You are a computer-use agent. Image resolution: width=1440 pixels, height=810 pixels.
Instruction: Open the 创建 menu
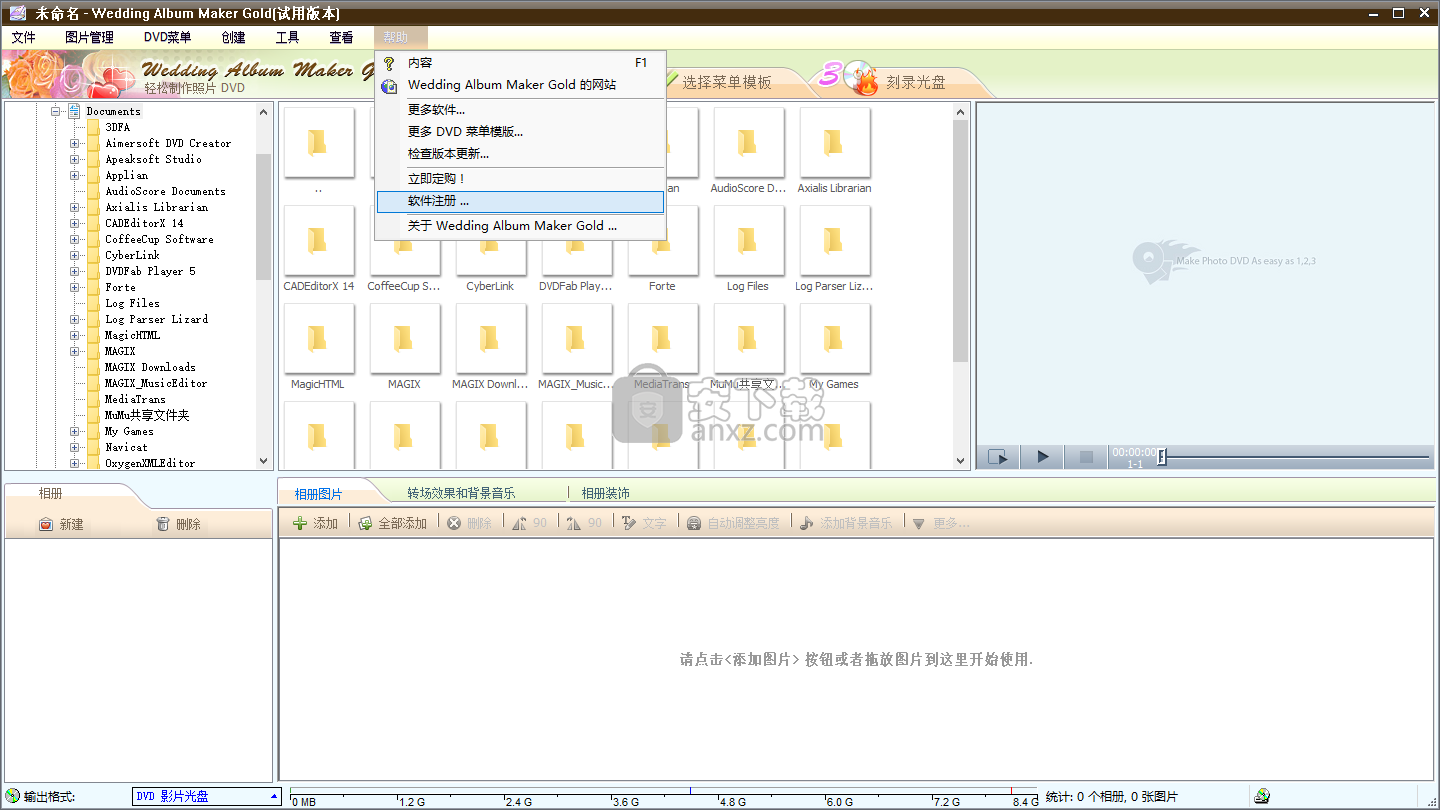pos(233,37)
